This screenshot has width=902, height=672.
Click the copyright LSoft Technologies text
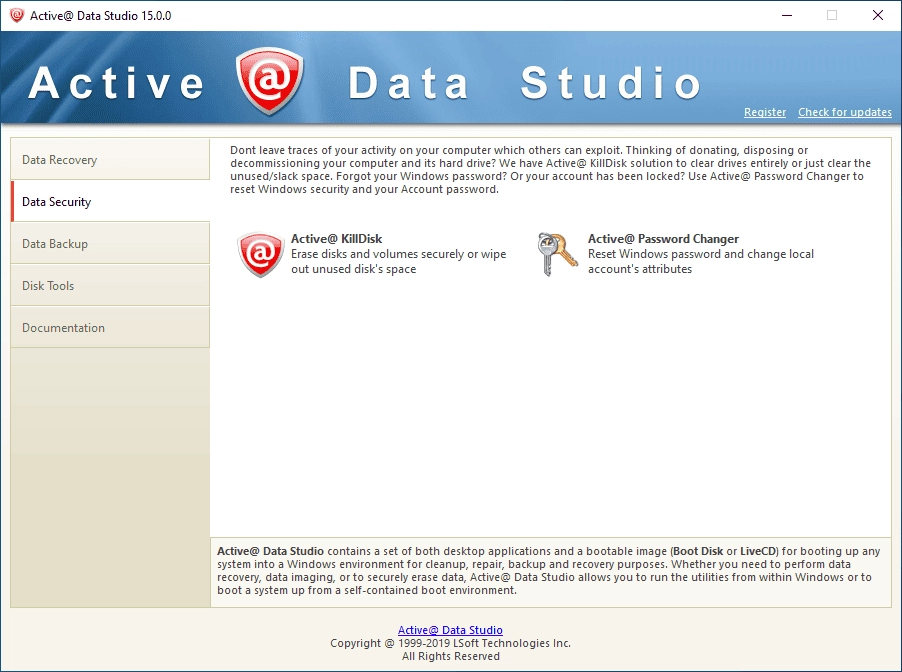(x=450, y=643)
